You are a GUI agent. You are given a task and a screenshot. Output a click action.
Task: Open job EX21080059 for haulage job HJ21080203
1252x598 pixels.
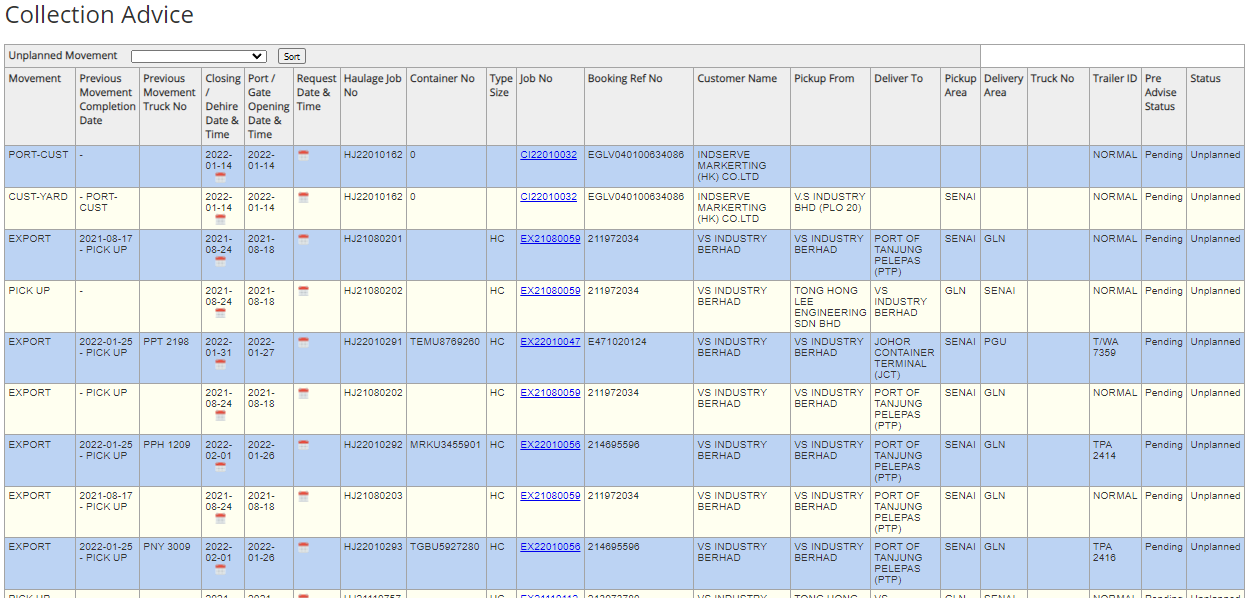550,496
